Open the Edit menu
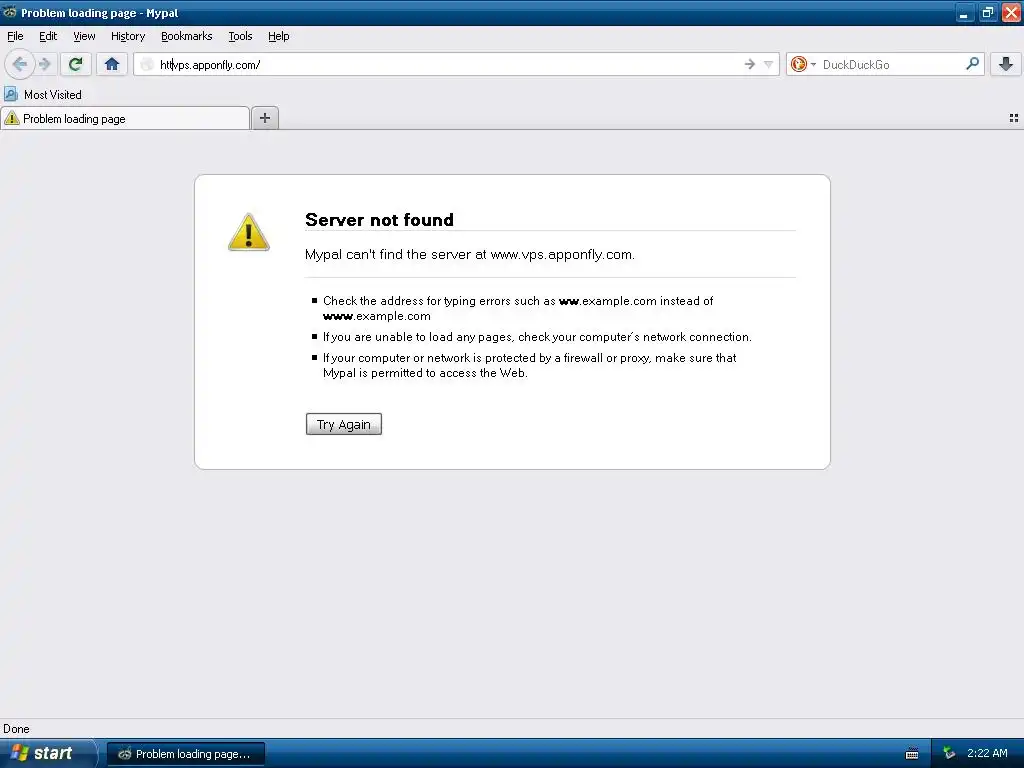 pyautogui.click(x=48, y=36)
